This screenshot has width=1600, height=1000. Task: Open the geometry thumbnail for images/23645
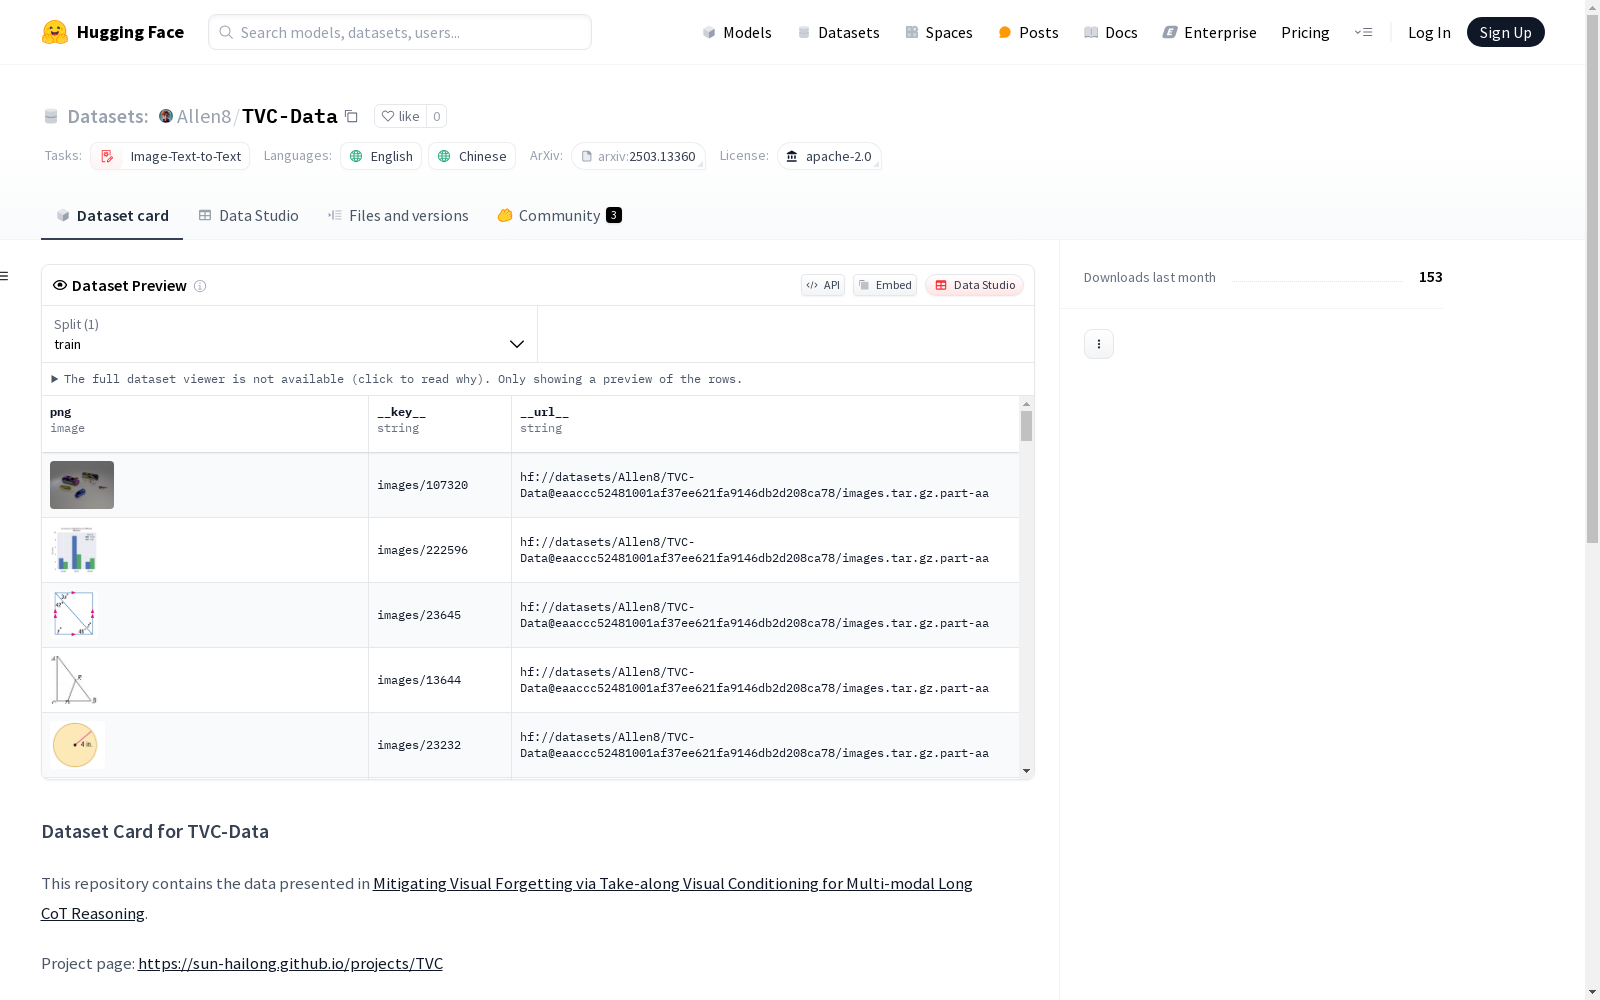[x=74, y=615]
